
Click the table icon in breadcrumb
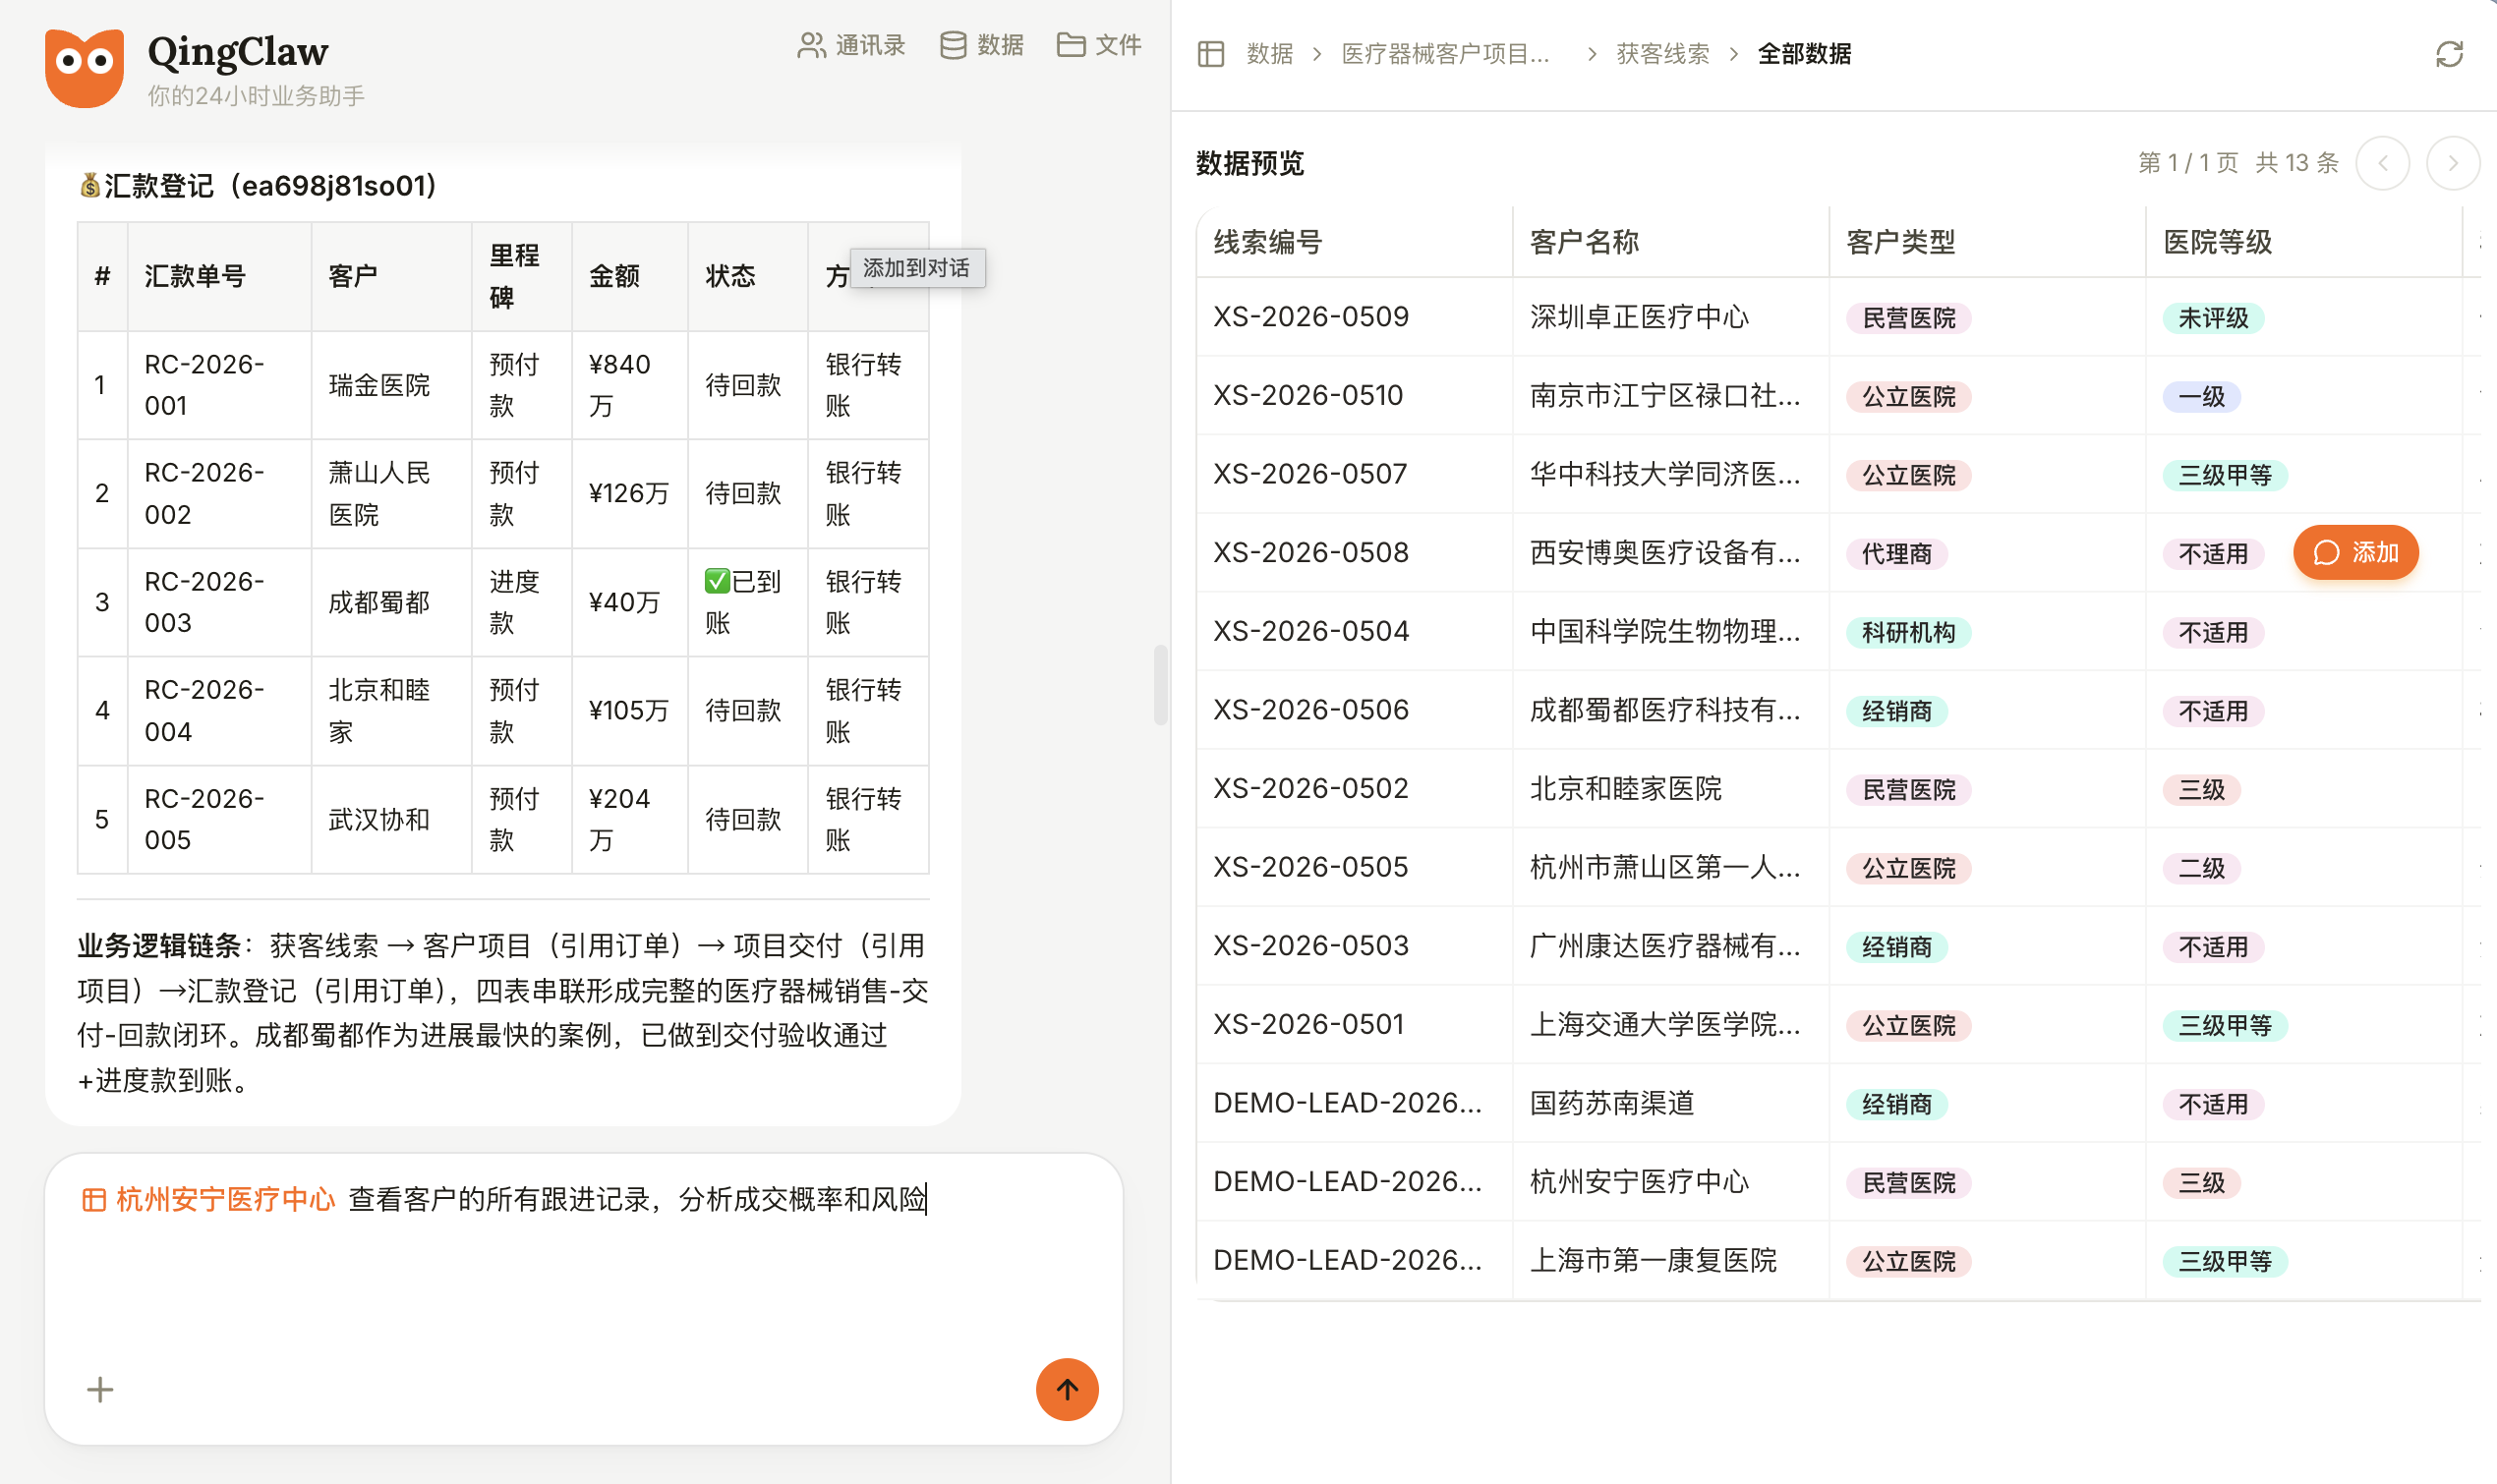[x=1210, y=54]
